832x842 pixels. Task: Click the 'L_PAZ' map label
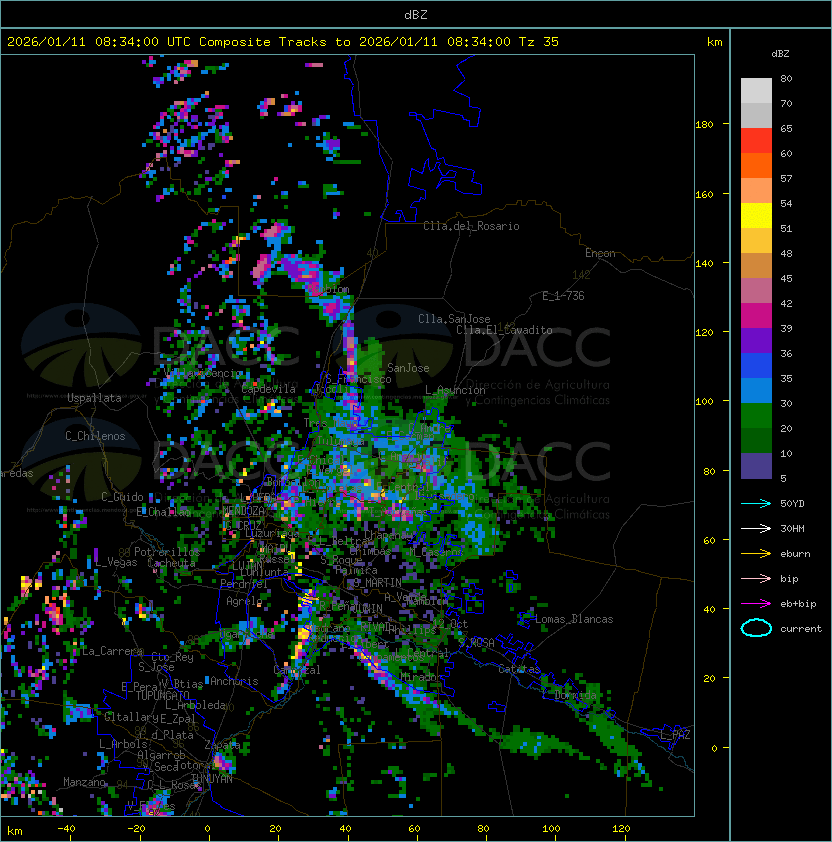675,735
